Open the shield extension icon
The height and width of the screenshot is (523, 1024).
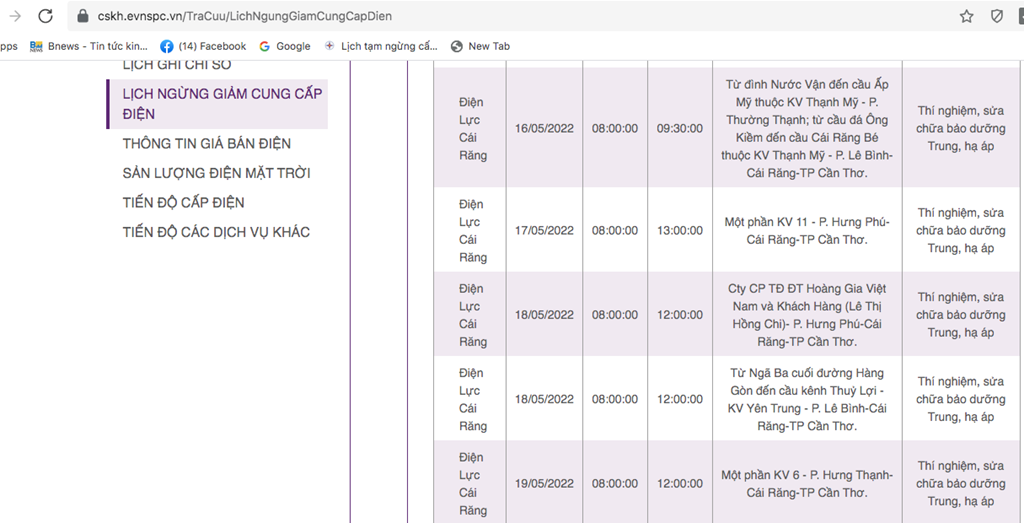point(997,16)
